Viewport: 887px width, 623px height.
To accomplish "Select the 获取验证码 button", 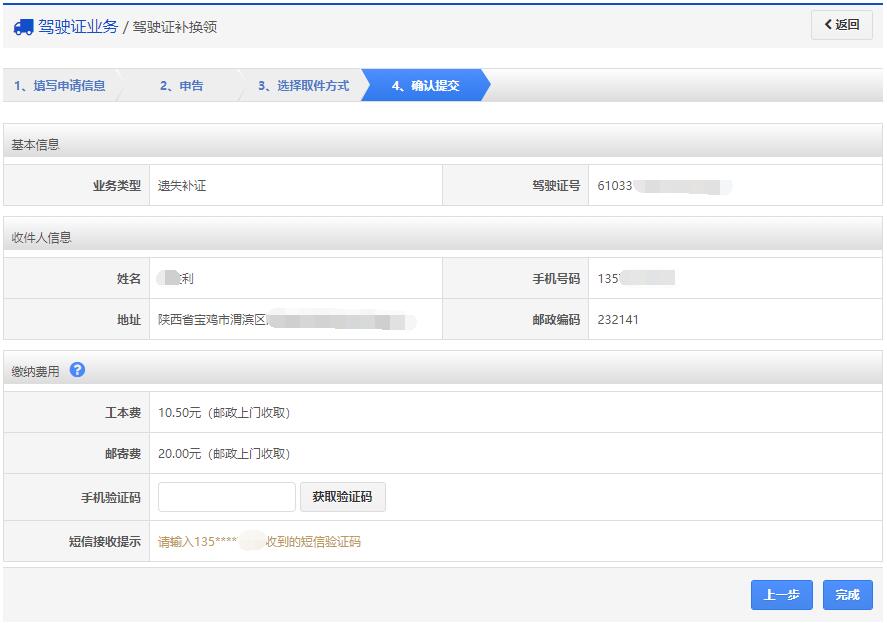I will pyautogui.click(x=343, y=497).
